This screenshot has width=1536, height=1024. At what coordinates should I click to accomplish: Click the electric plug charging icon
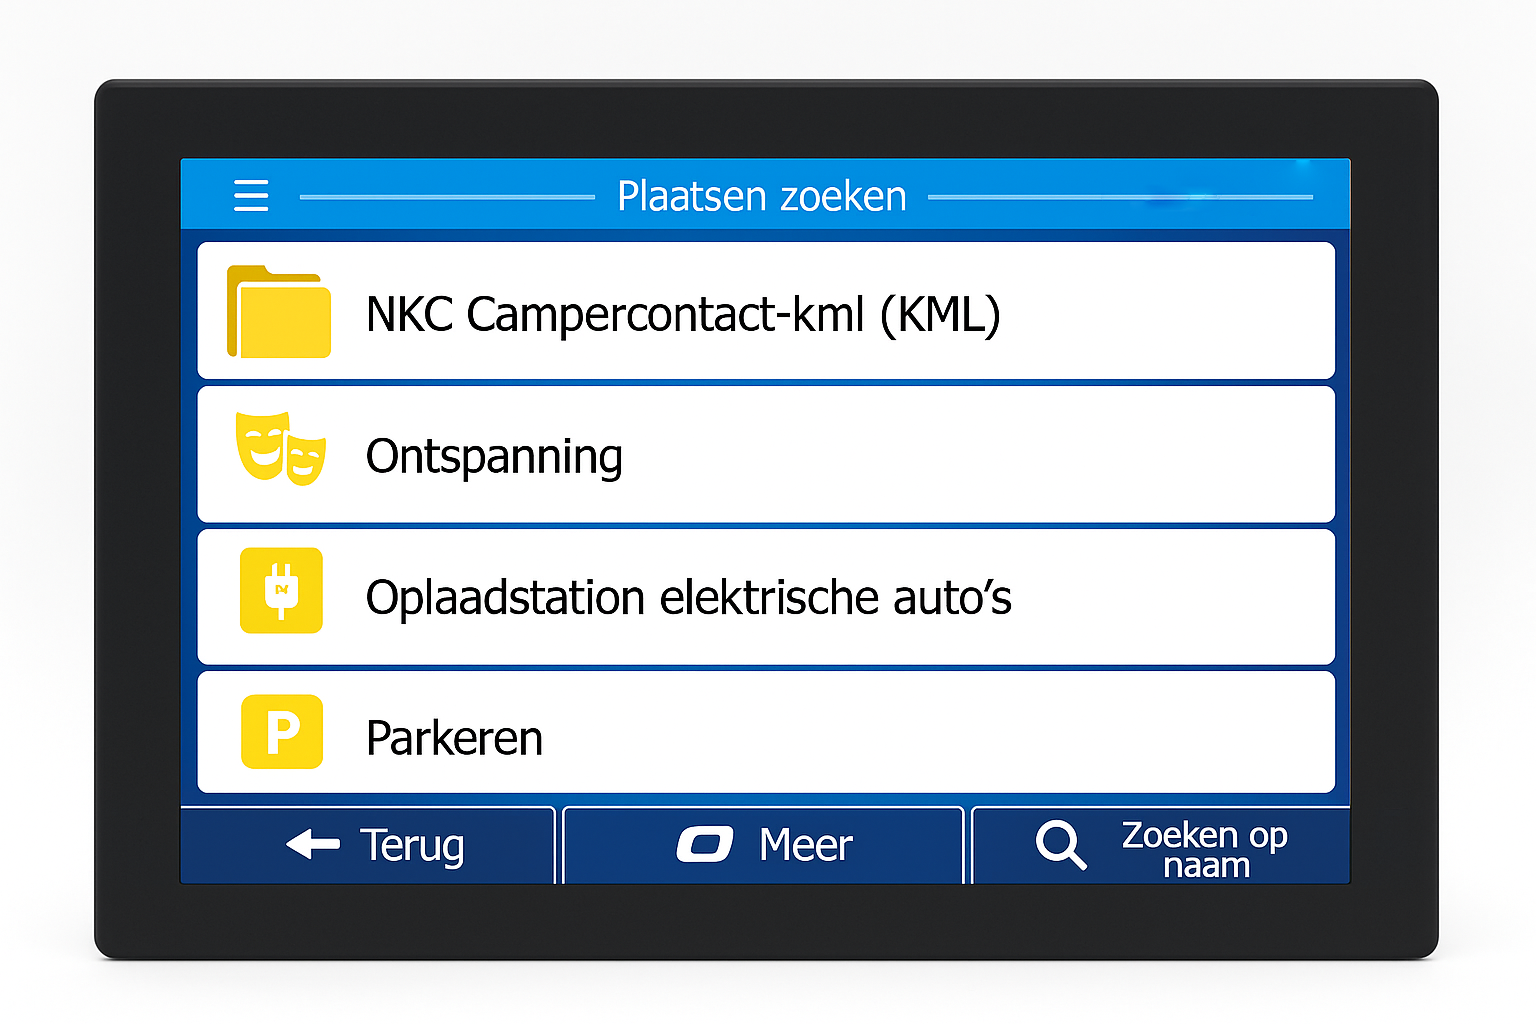281,590
